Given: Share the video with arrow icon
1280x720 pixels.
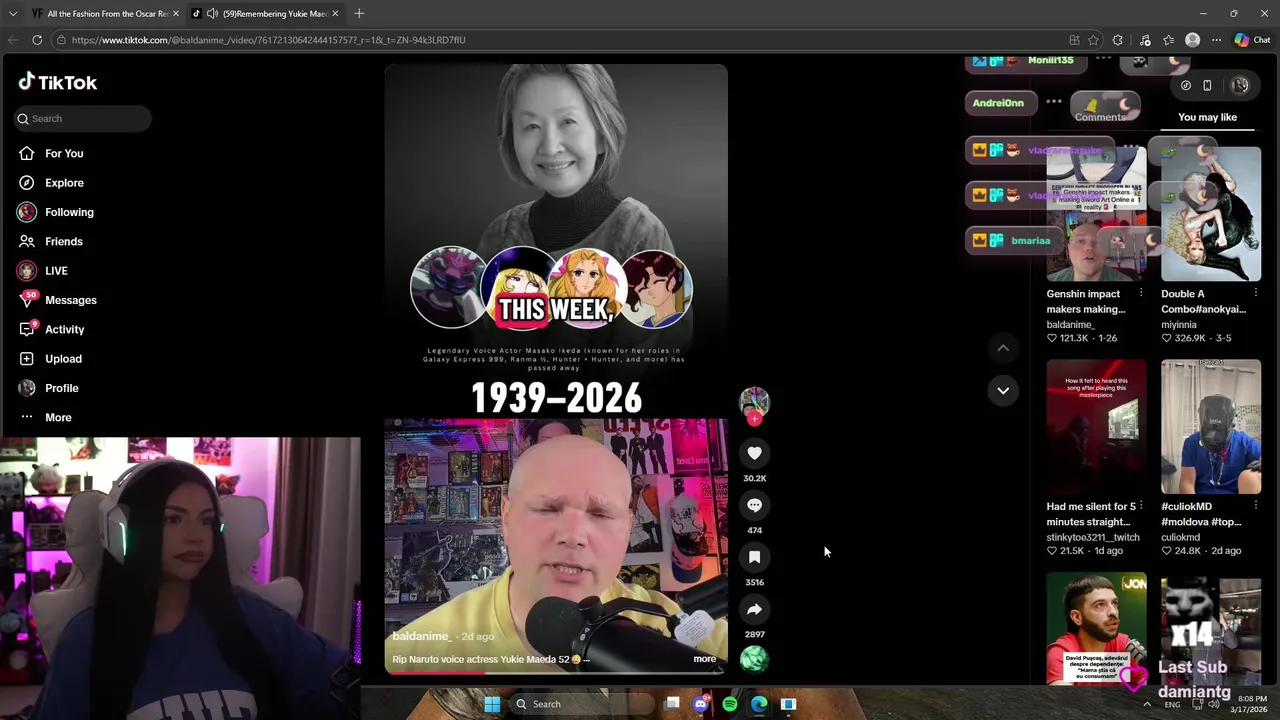Looking at the screenshot, I should [754, 609].
